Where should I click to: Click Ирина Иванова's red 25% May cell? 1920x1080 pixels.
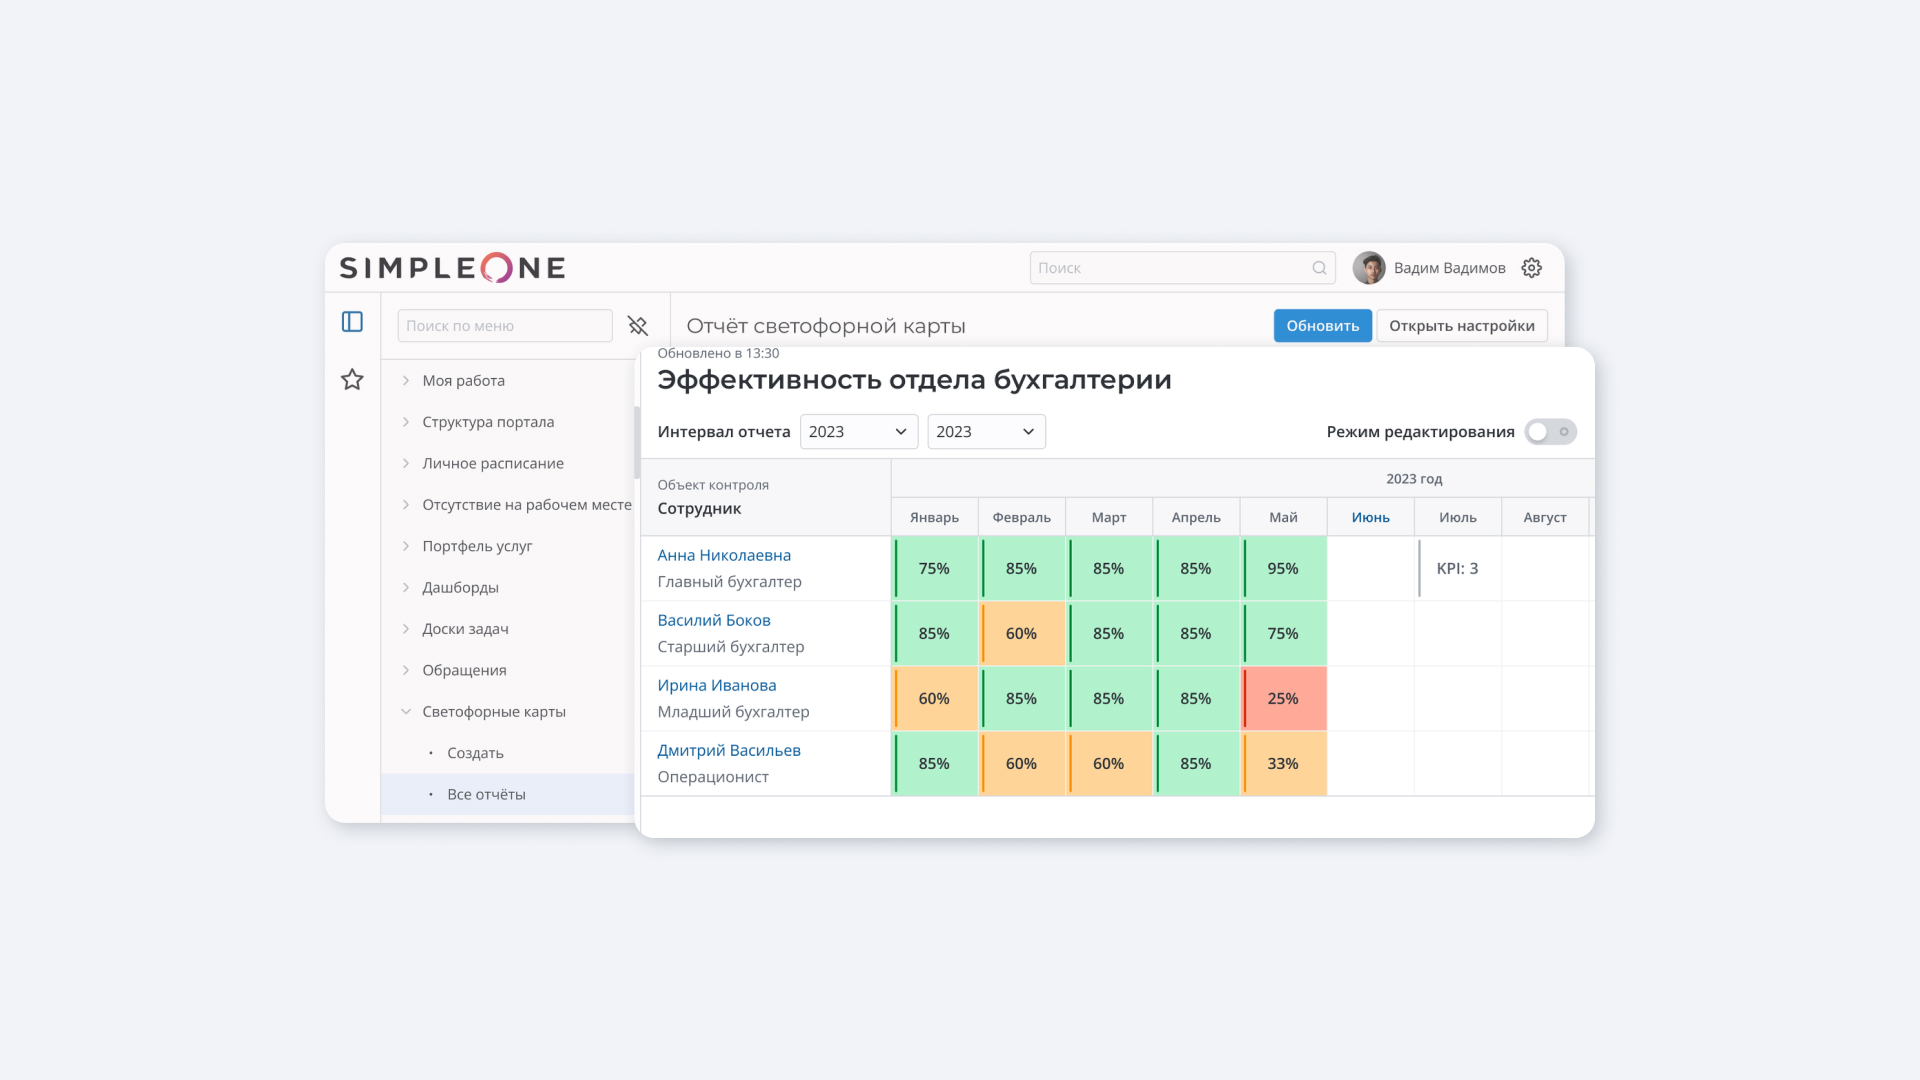[x=1283, y=698]
